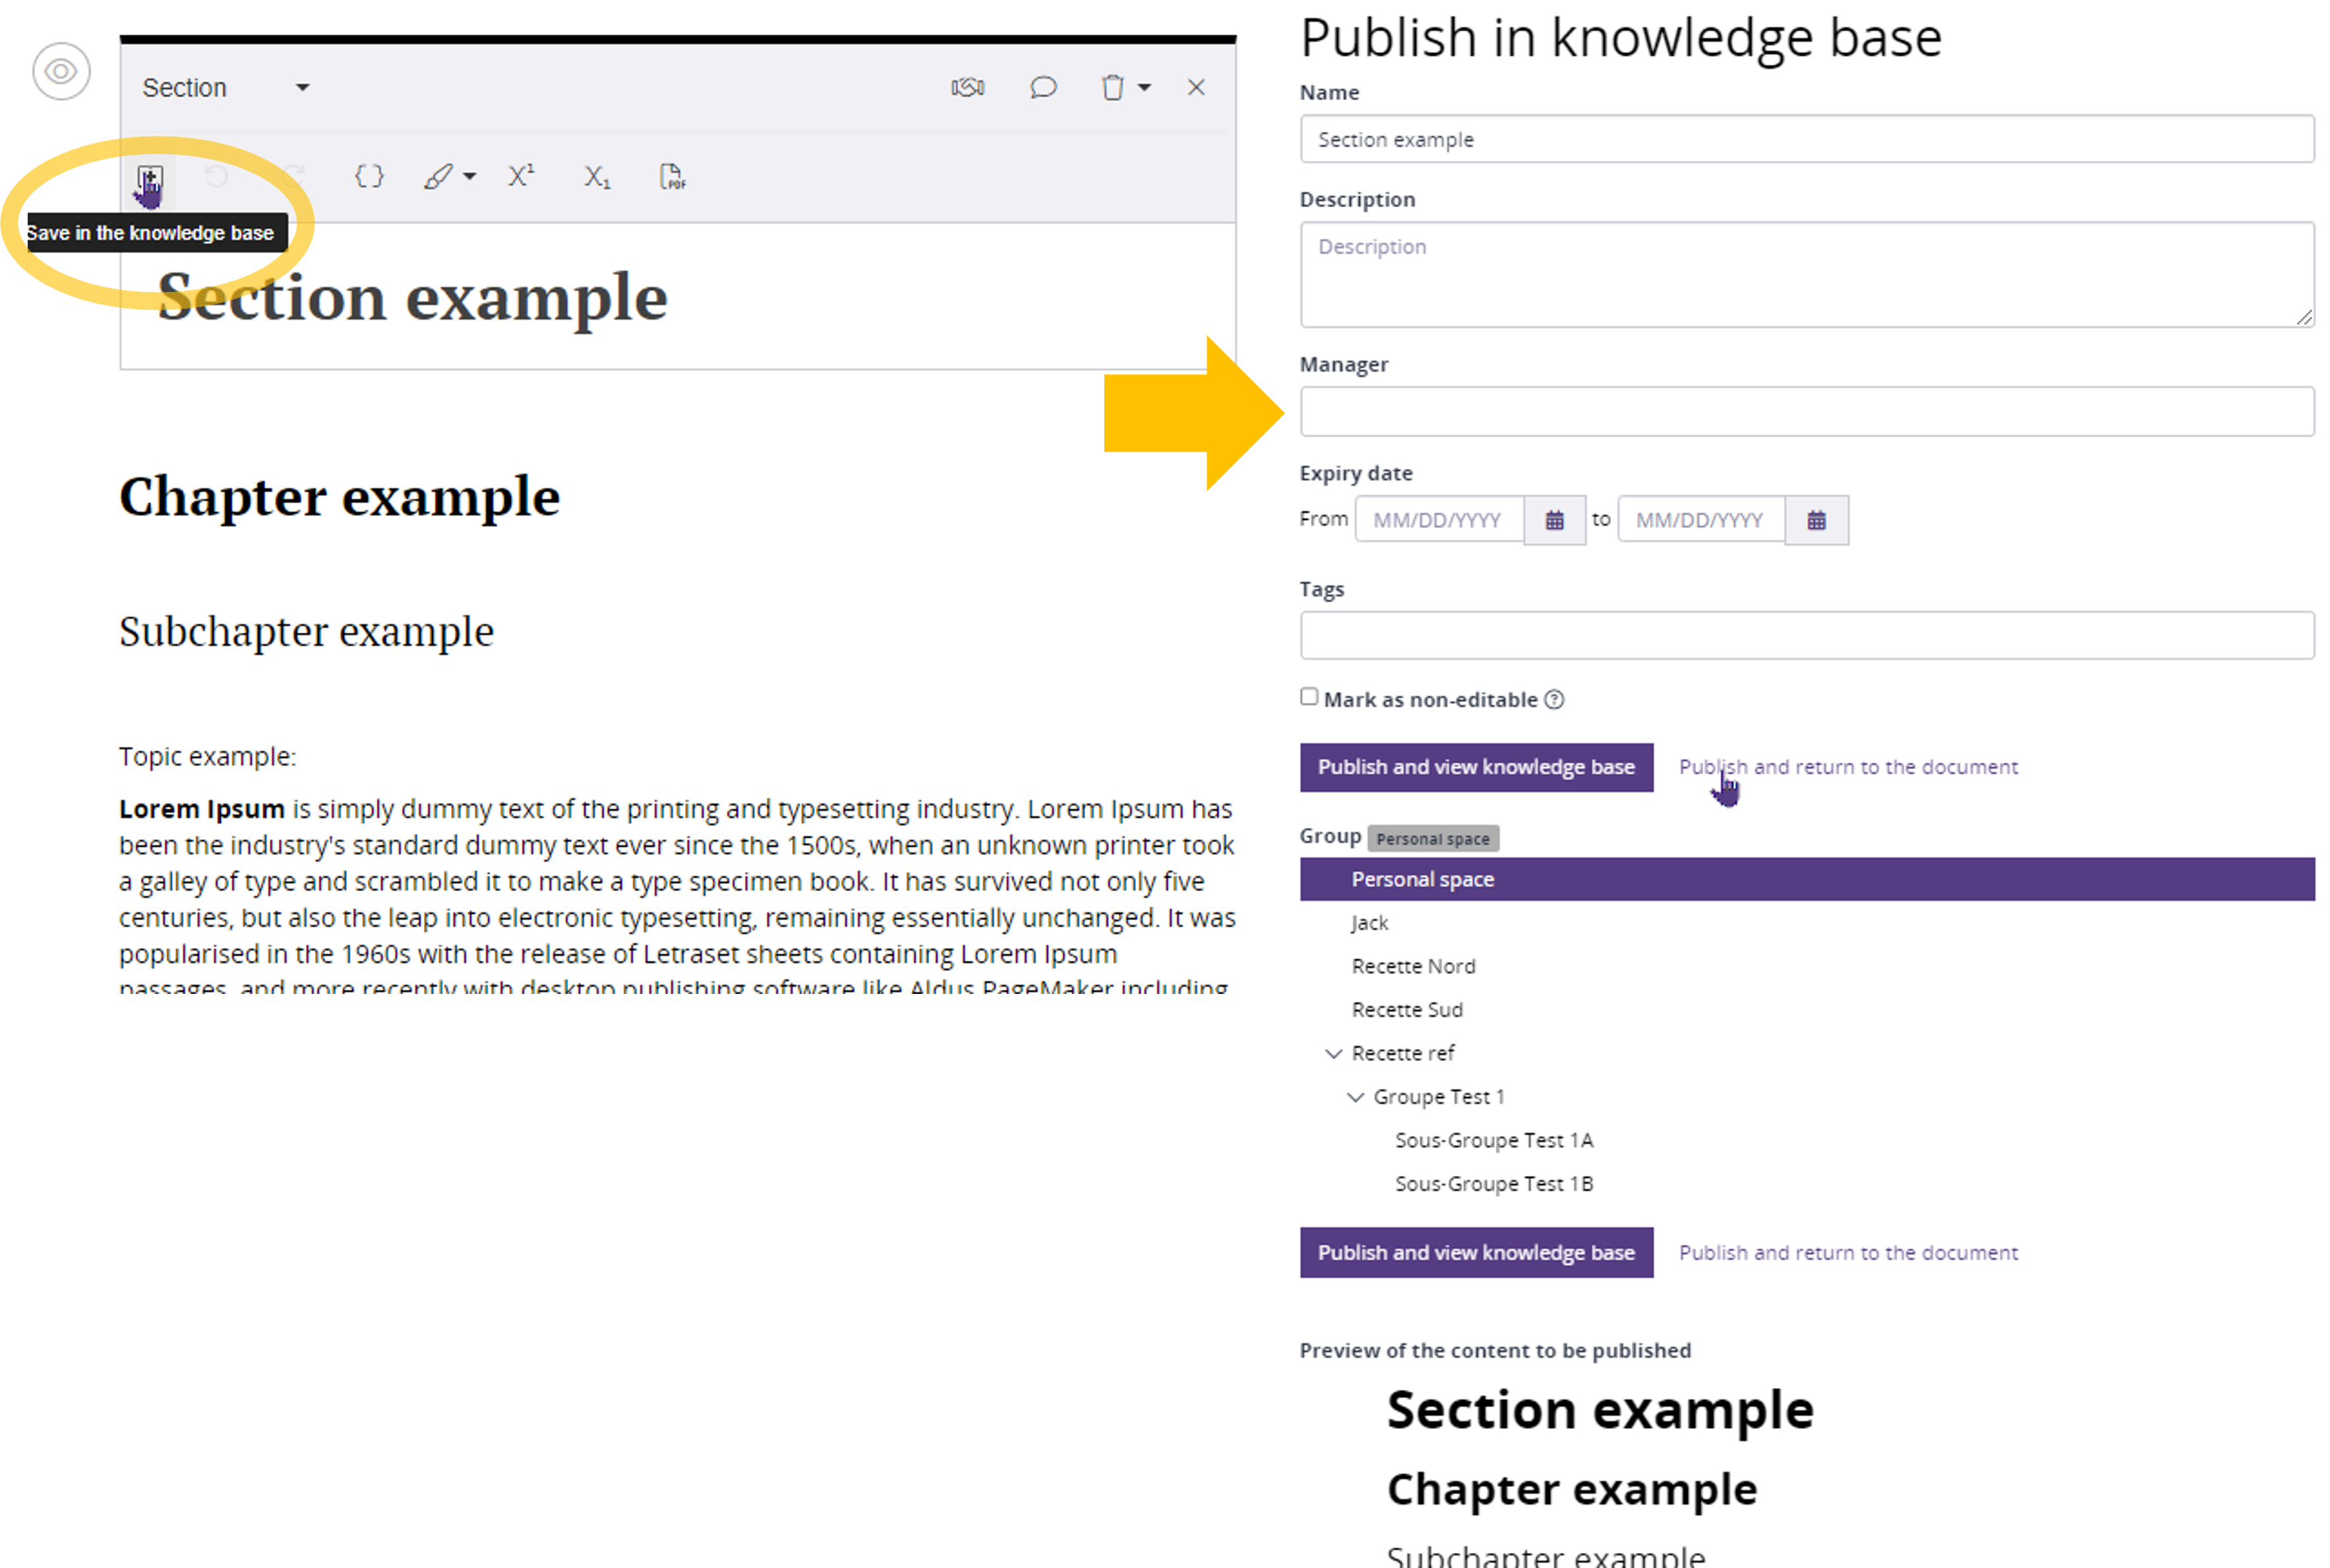Open the comment bubble icon

[x=1043, y=88]
